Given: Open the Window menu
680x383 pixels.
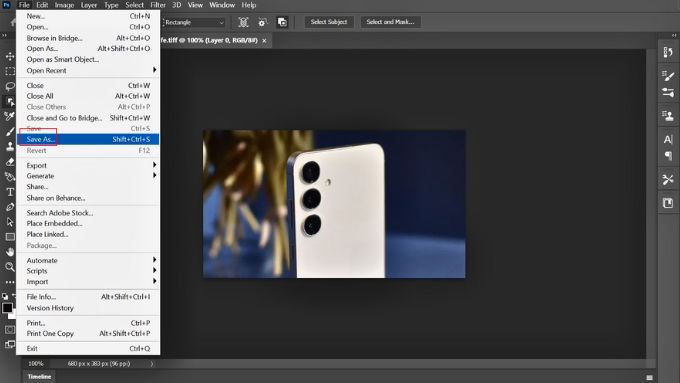Looking at the screenshot, I should pyautogui.click(x=222, y=5).
